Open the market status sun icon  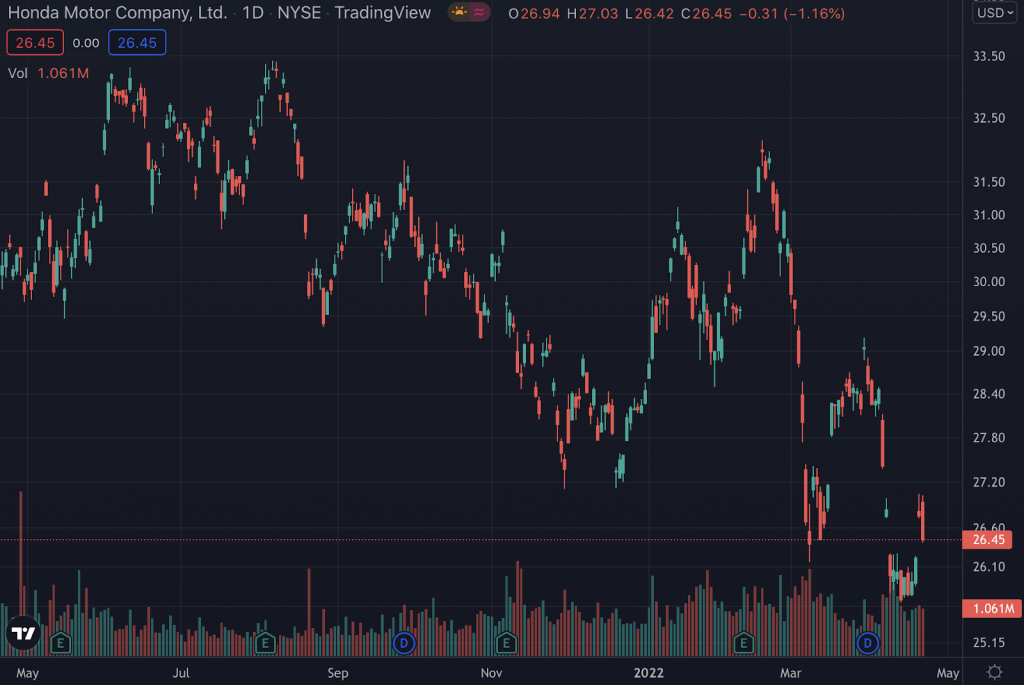(460, 12)
